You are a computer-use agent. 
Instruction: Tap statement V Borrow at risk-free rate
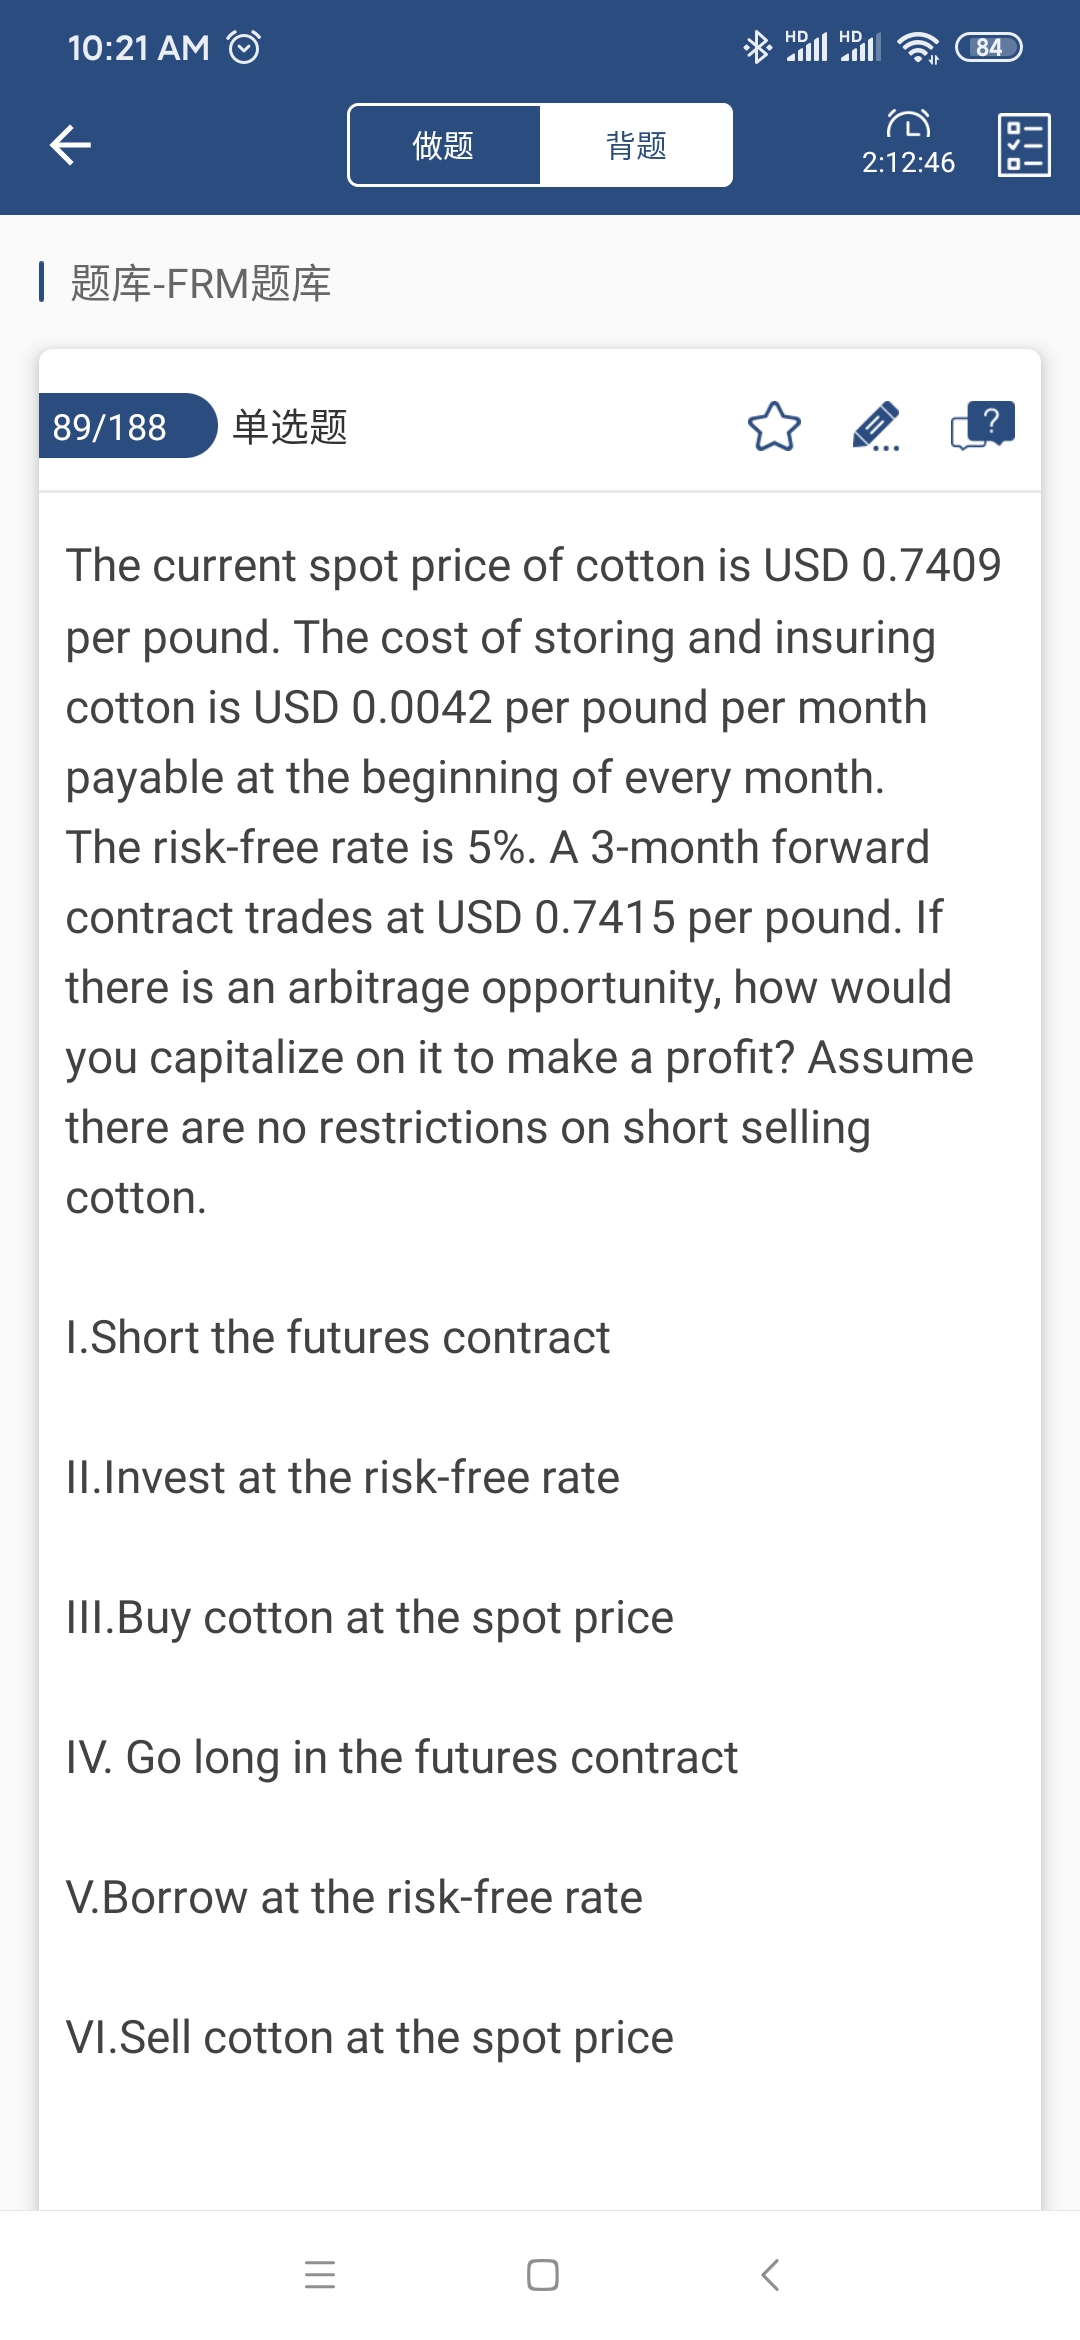click(354, 1898)
